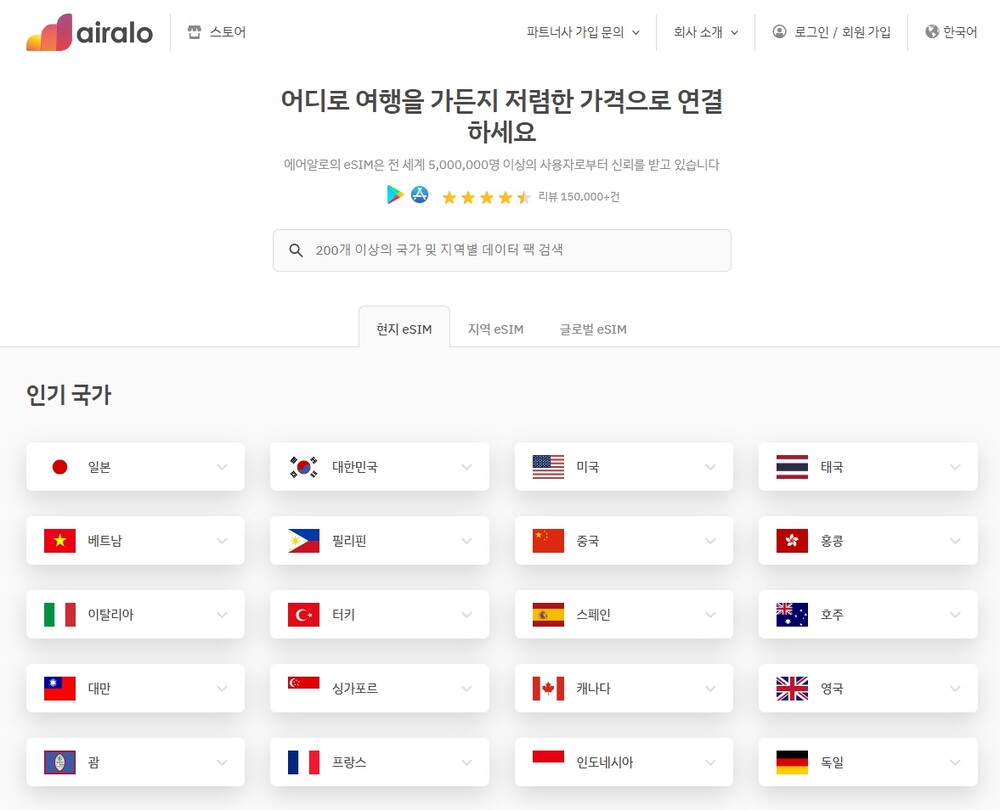Expand the 태국 plans chevron
Screen dimensions: 1000x810
tap(955, 467)
